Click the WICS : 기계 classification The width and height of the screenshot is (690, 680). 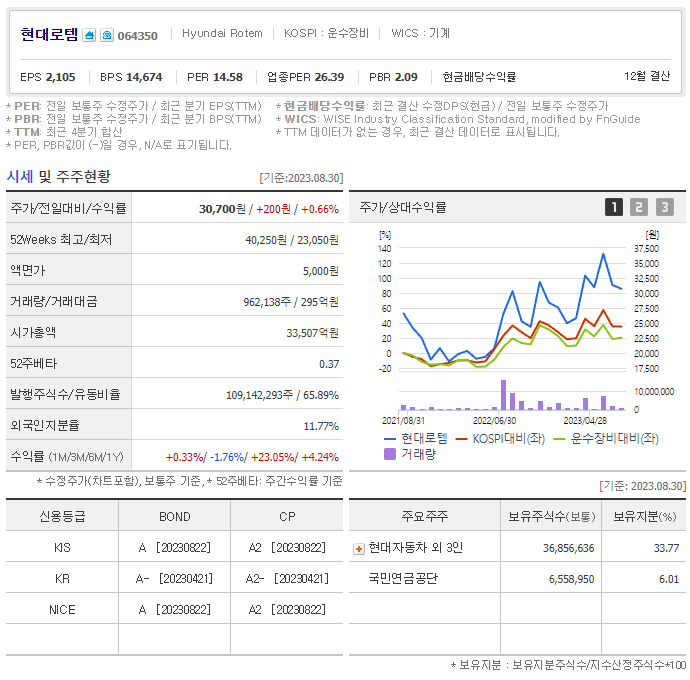(420, 33)
